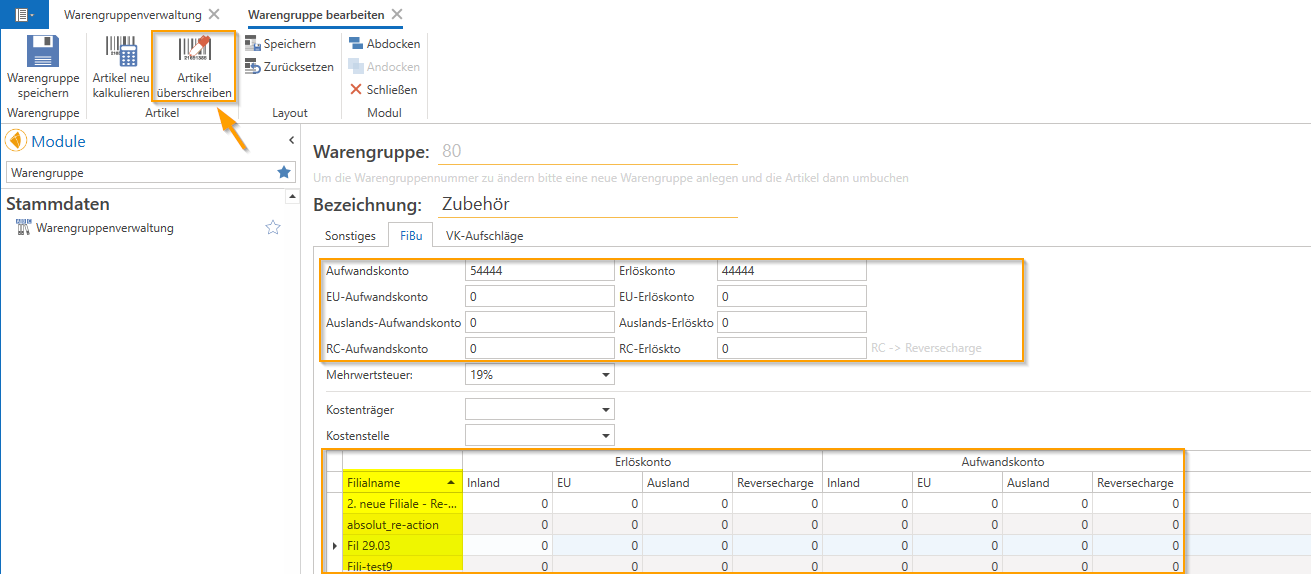Reset layout with Zurücksetzen

289,67
